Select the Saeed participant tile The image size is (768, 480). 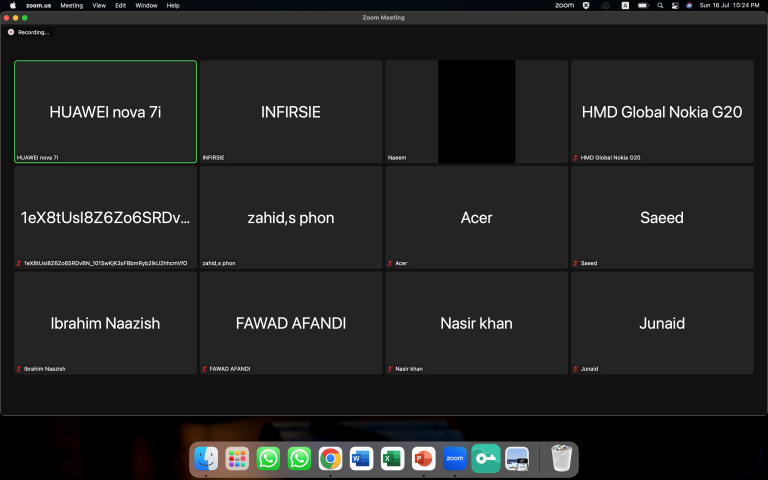coord(662,217)
